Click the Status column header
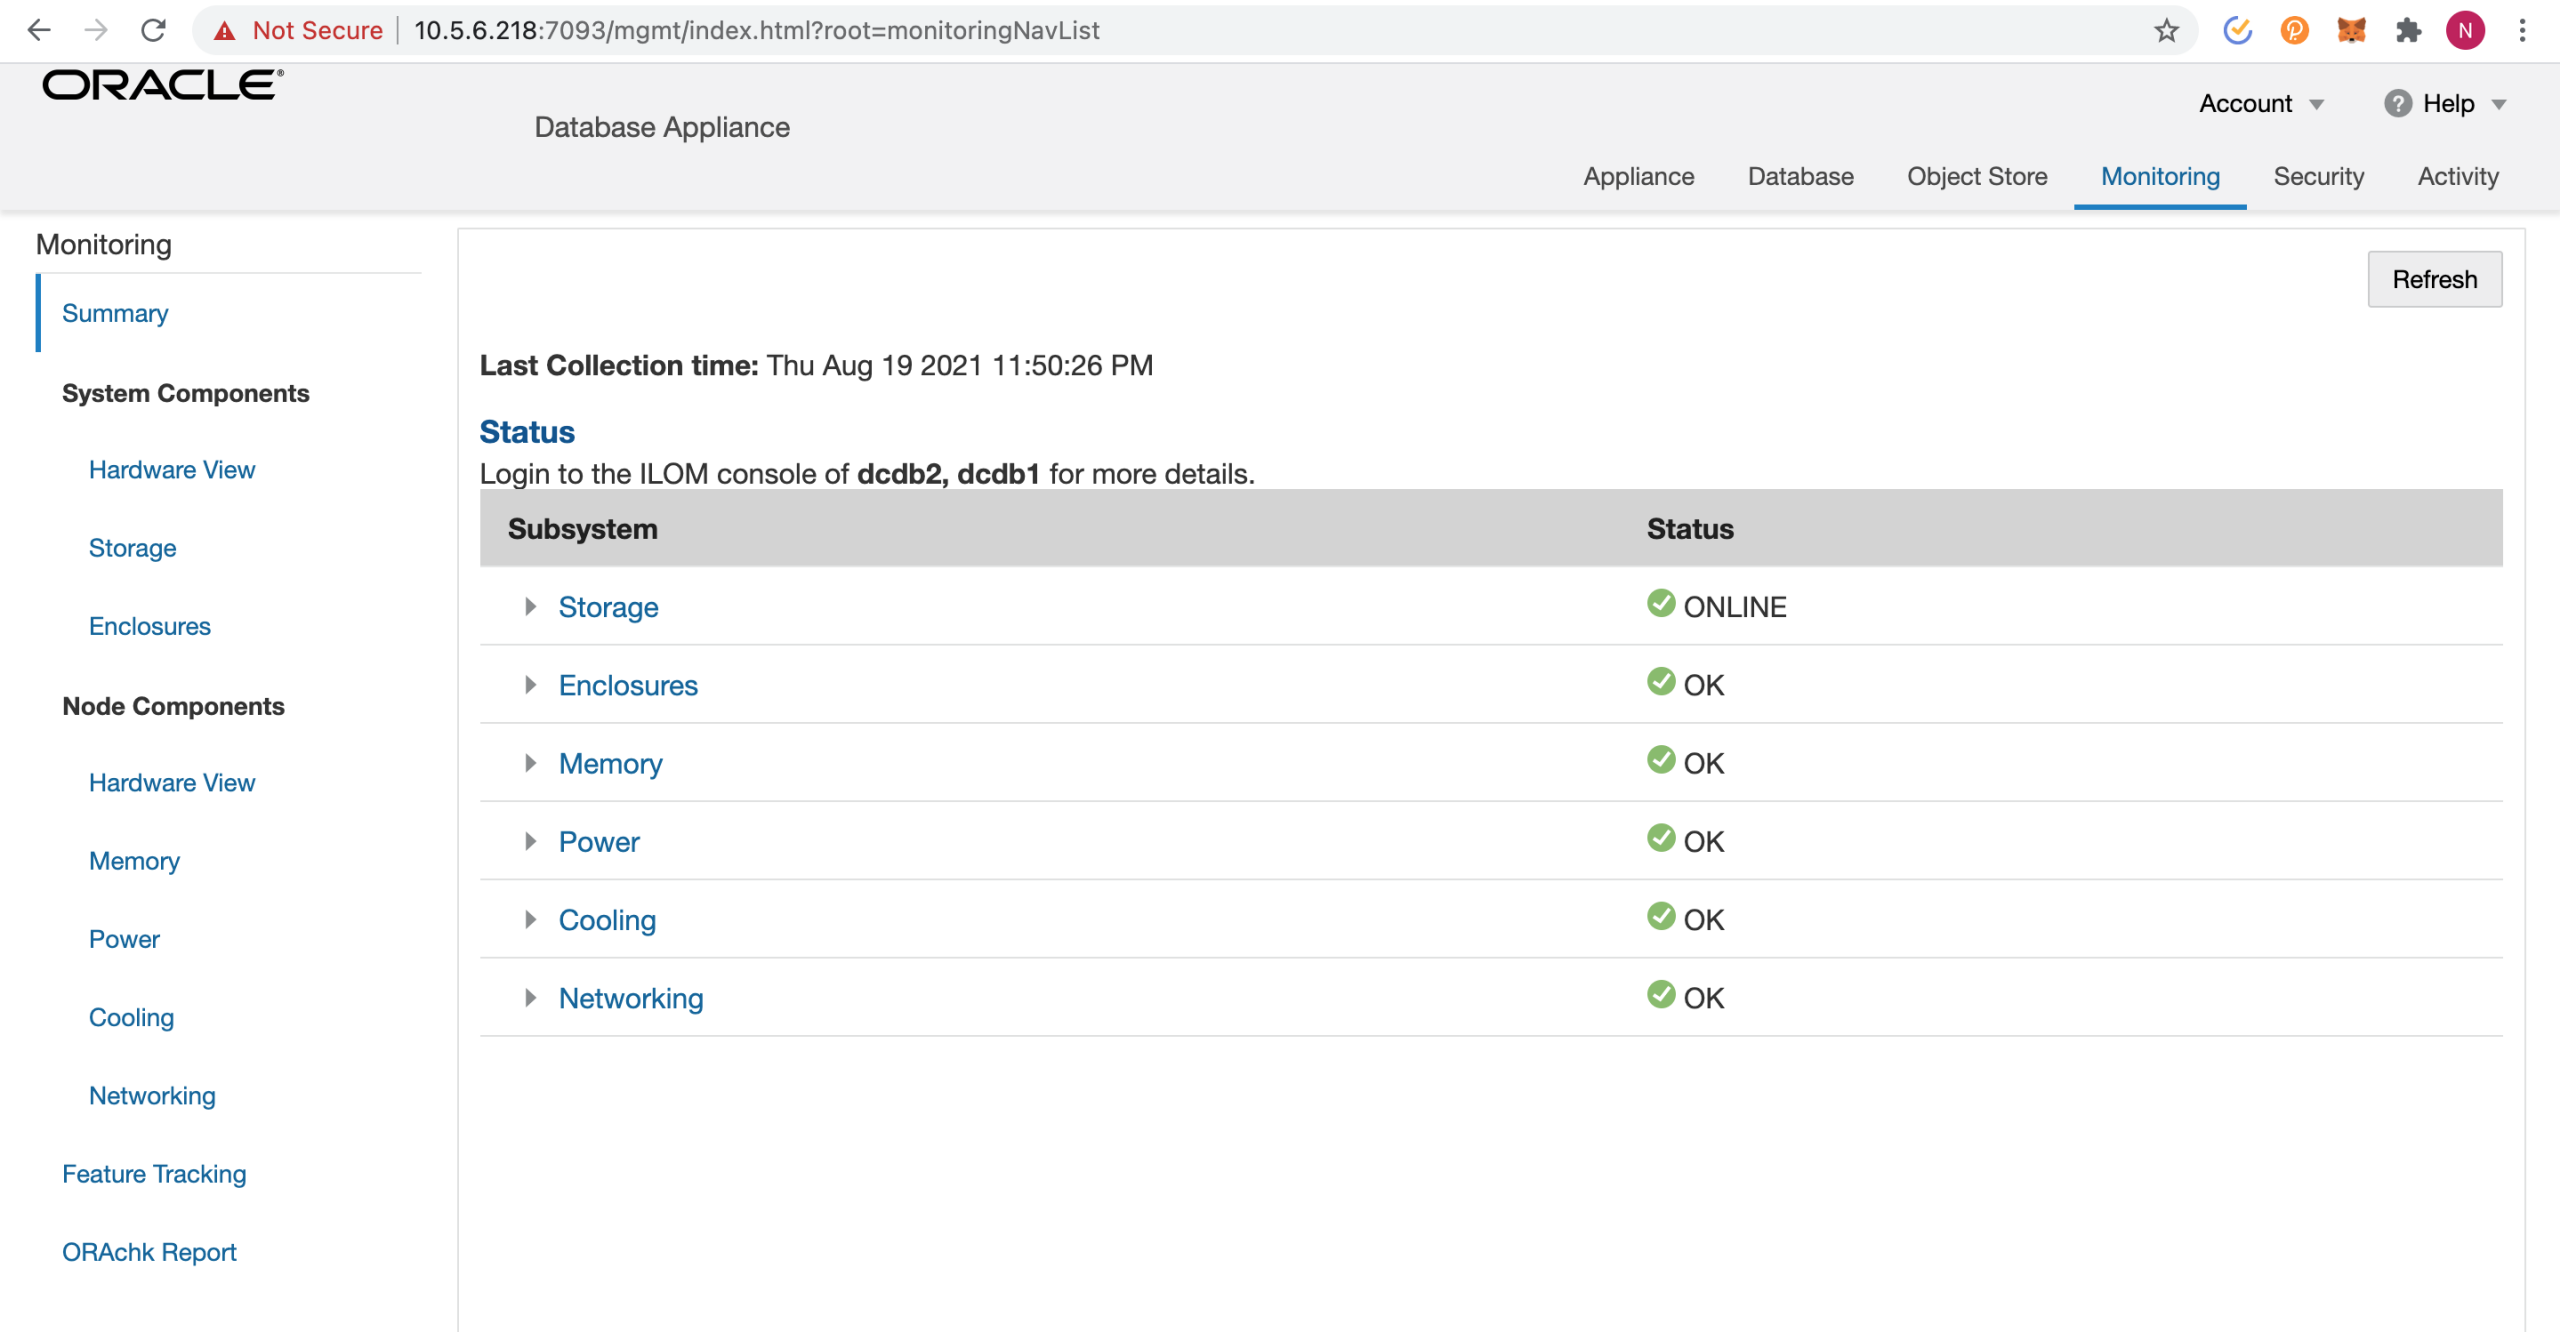 [1690, 529]
